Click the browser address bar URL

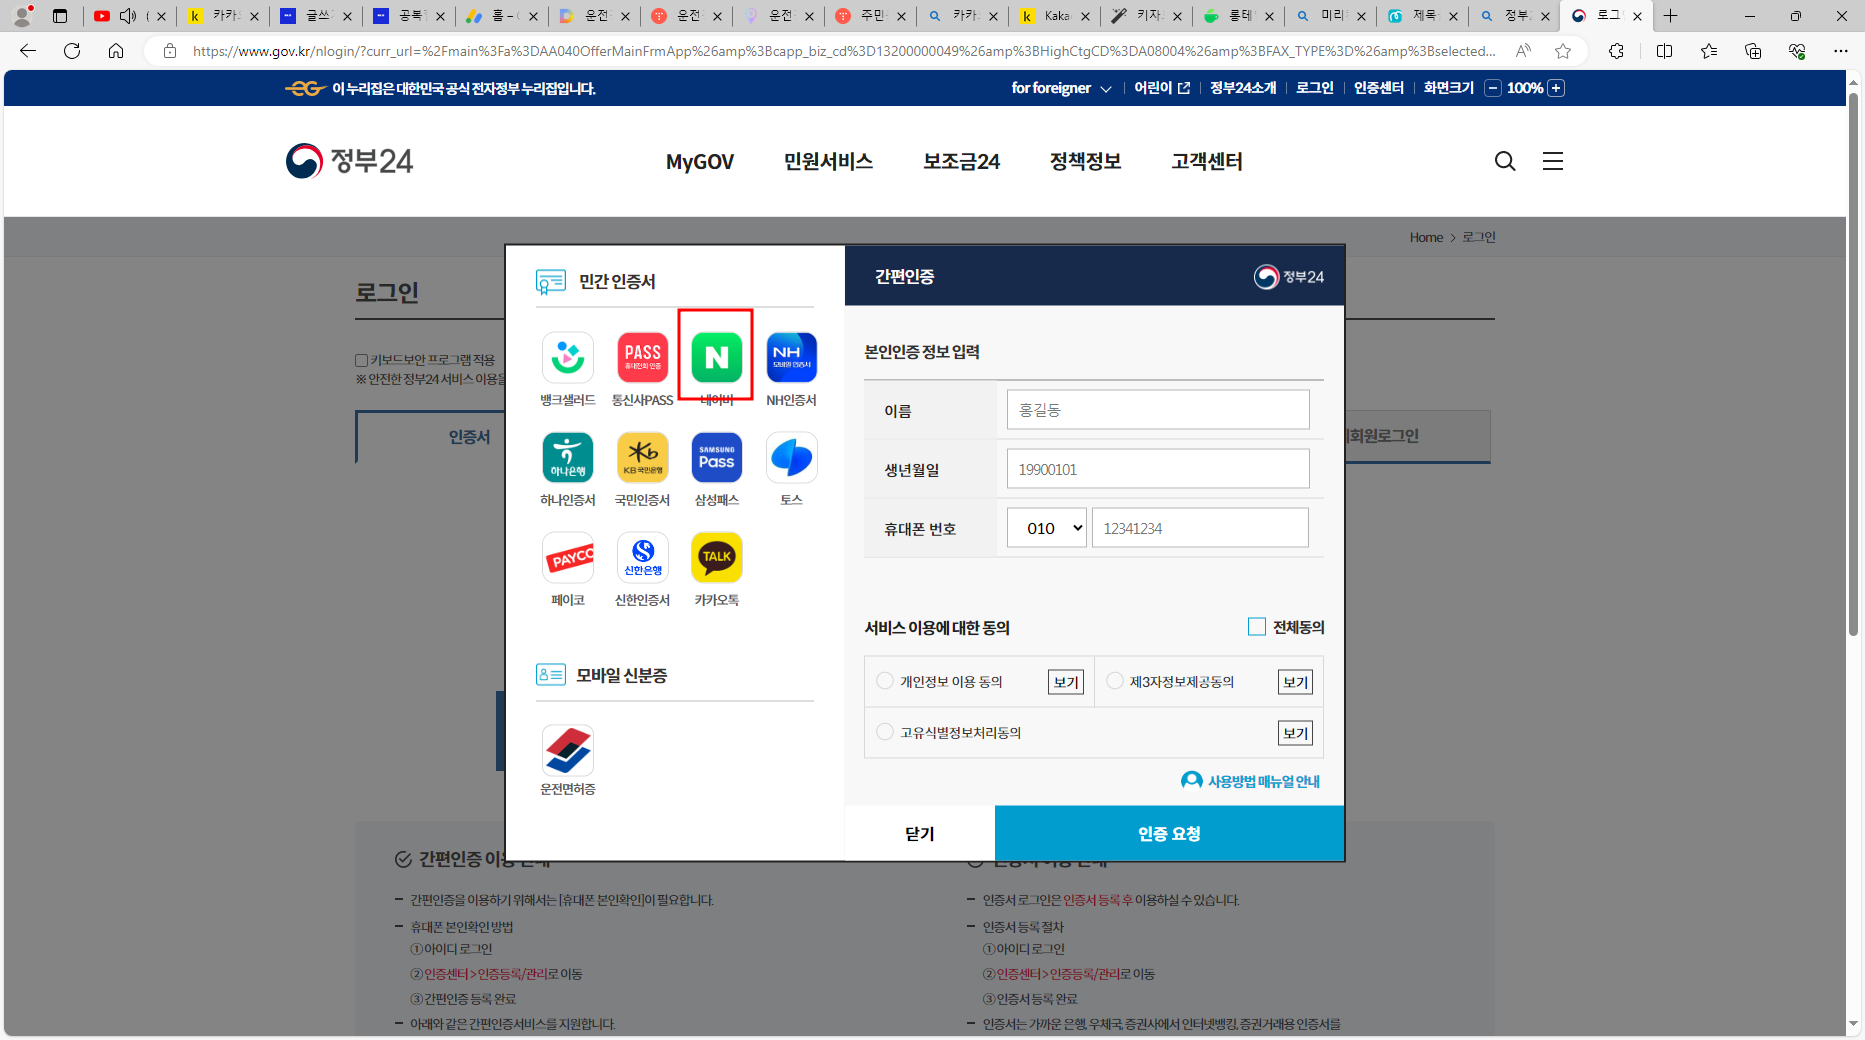click(x=843, y=51)
